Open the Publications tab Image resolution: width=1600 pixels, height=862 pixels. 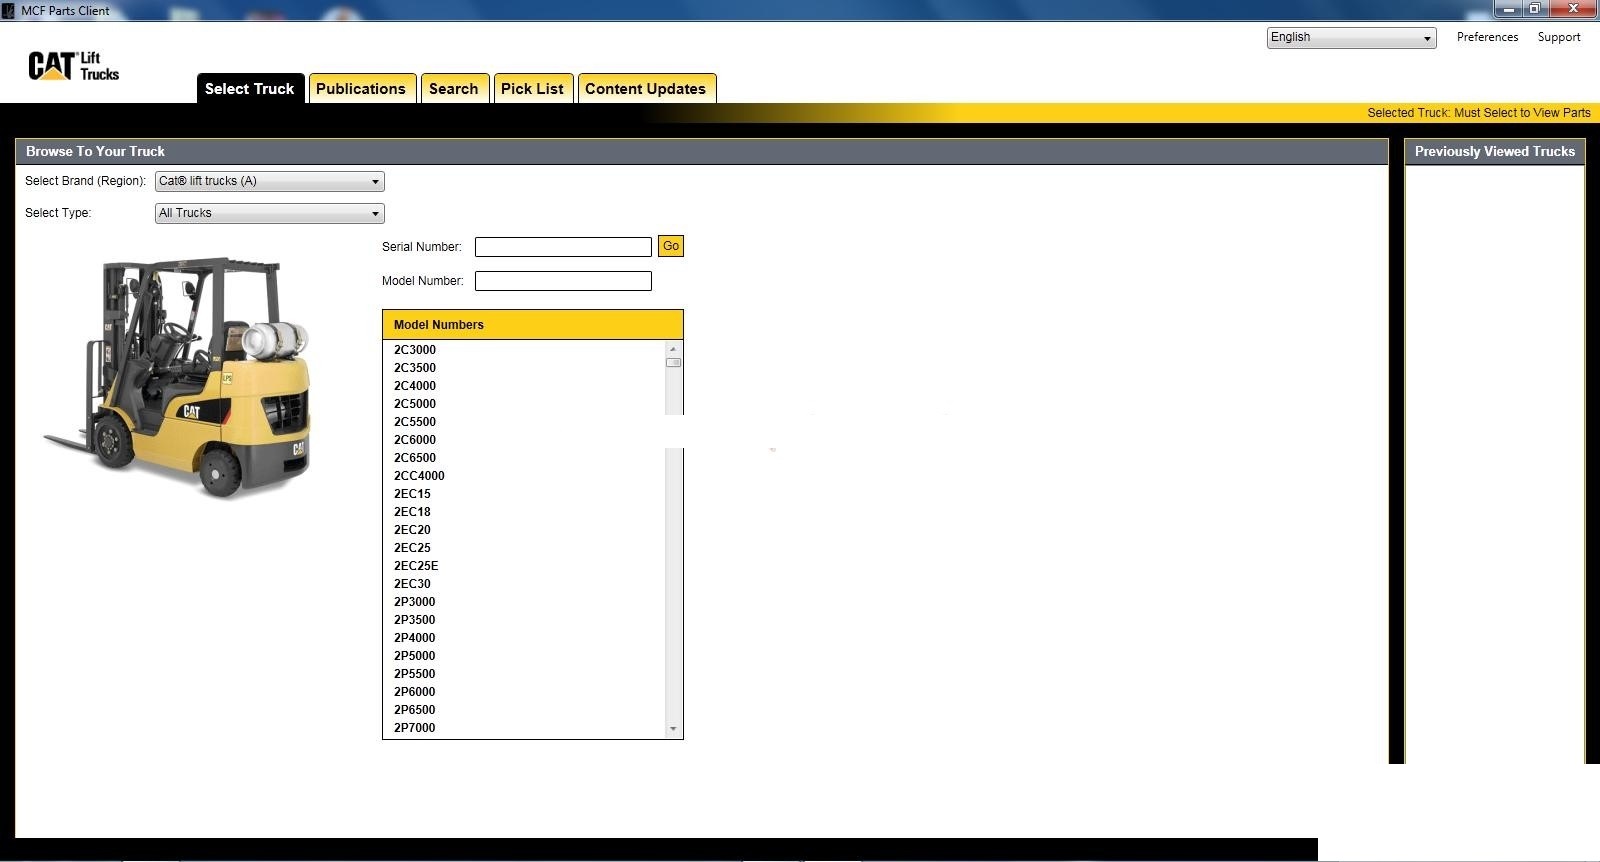(x=361, y=88)
